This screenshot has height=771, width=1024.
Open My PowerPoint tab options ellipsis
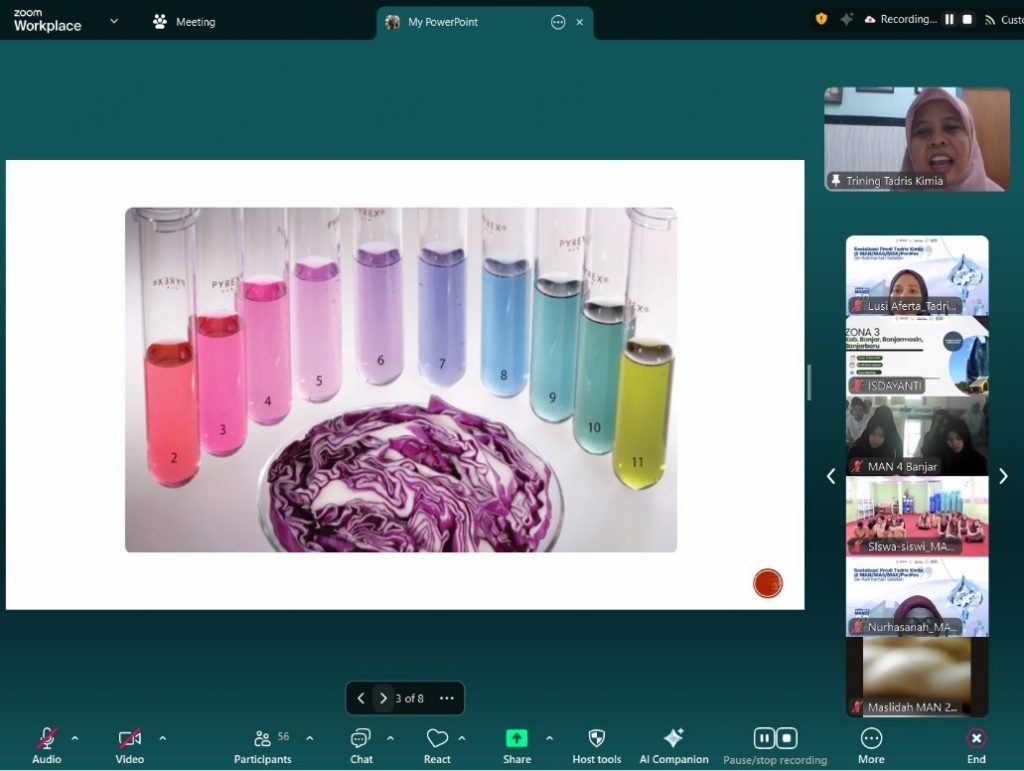[x=558, y=22]
